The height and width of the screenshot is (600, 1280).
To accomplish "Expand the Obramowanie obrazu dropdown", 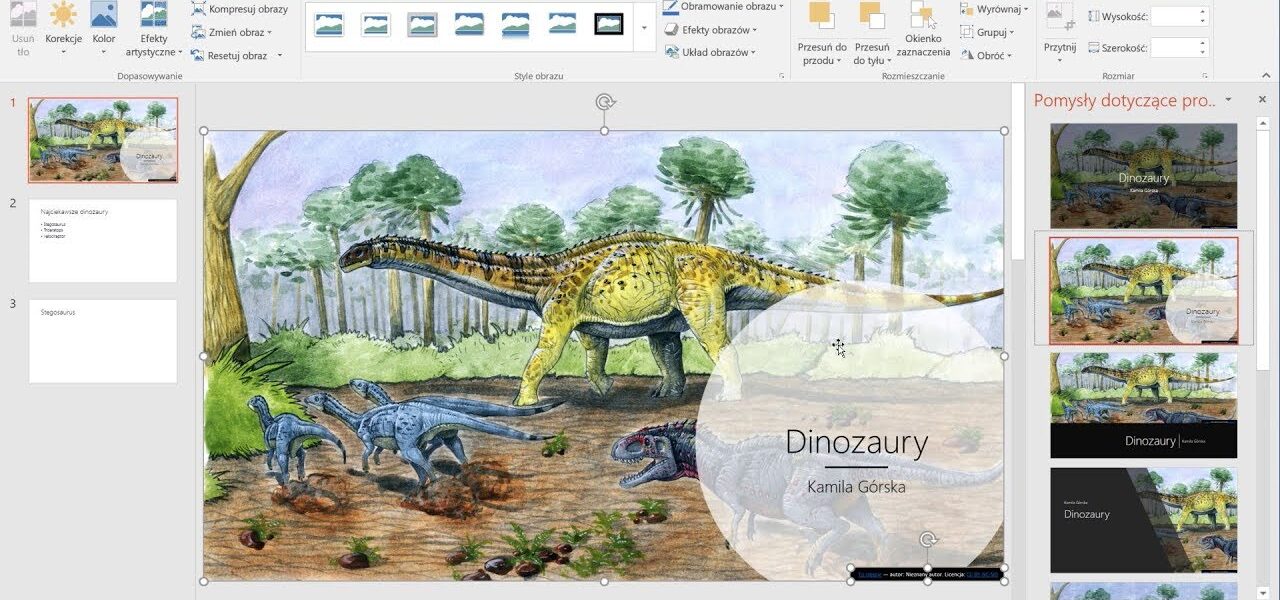I will pyautogui.click(x=781, y=7).
